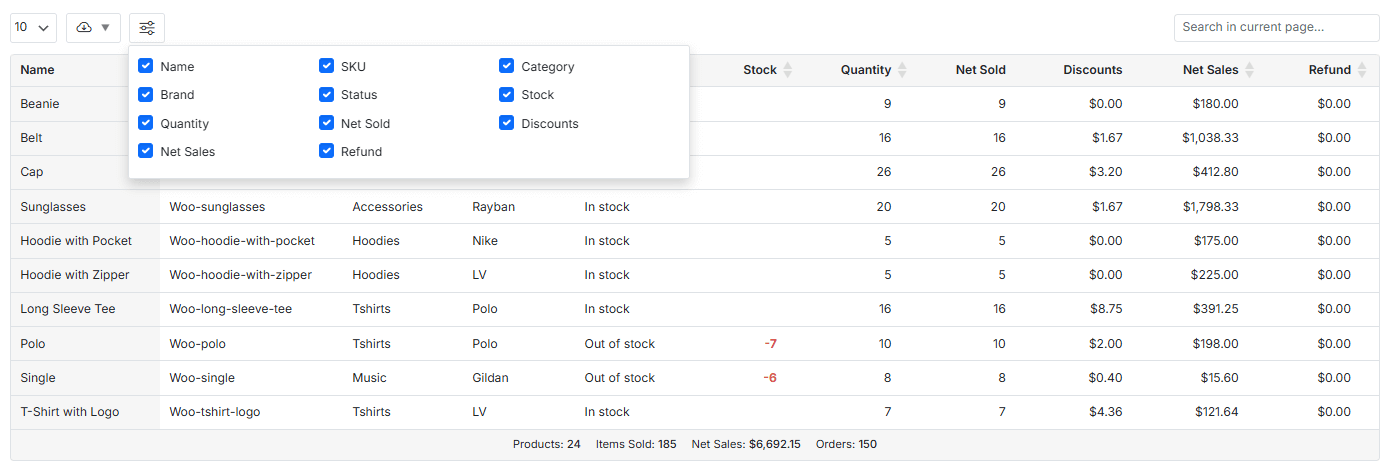
Task: Sort by Net Sales using its sort arrows
Action: coord(1249,70)
